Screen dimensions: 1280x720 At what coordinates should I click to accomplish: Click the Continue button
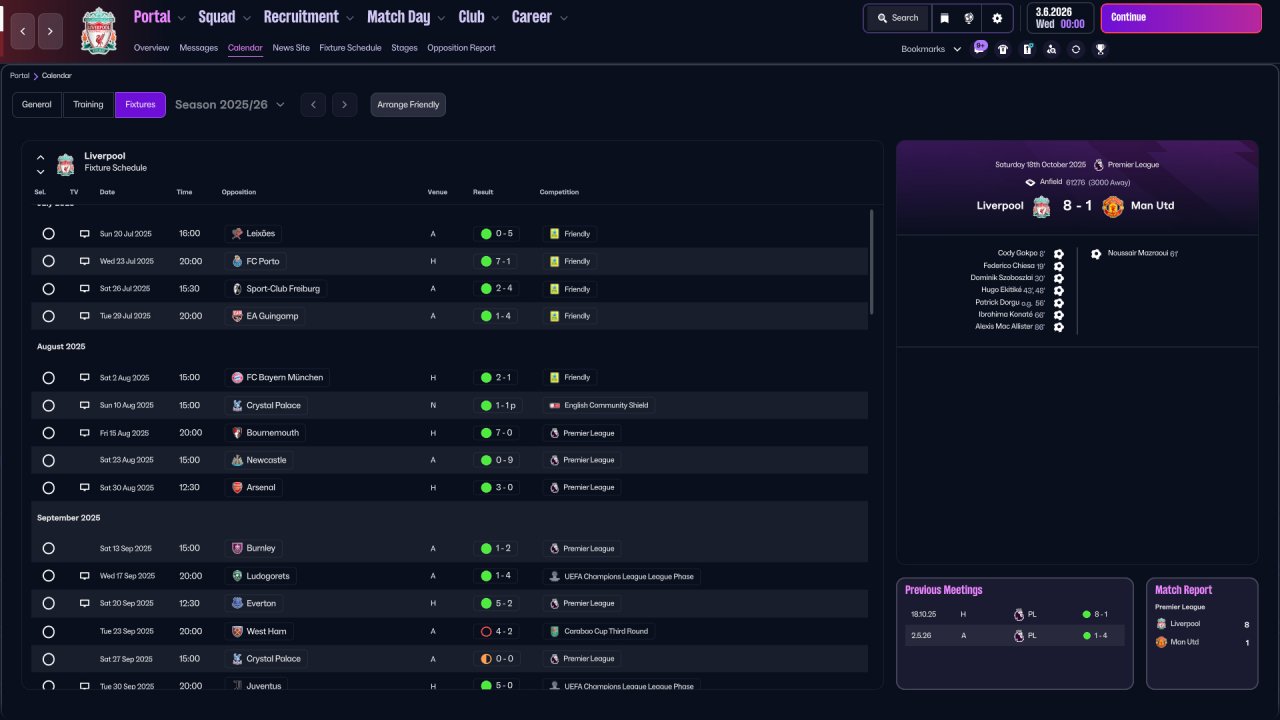[1181, 18]
